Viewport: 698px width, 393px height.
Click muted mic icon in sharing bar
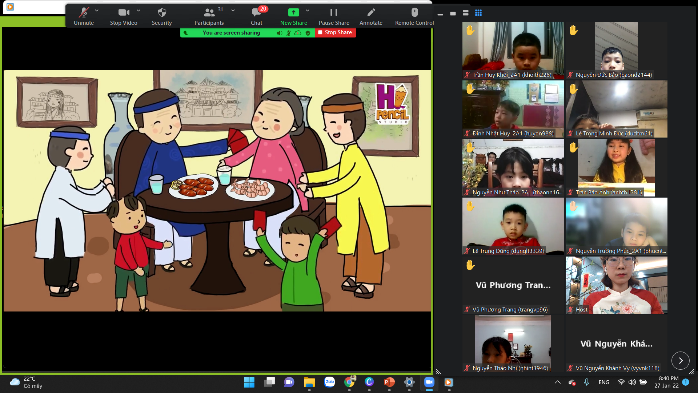(x=288, y=32)
